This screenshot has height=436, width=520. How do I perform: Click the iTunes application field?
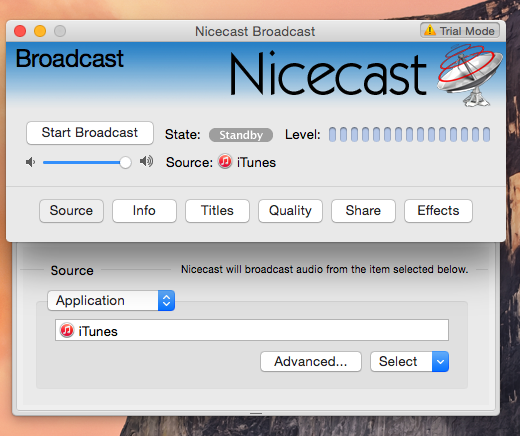[x=252, y=330]
